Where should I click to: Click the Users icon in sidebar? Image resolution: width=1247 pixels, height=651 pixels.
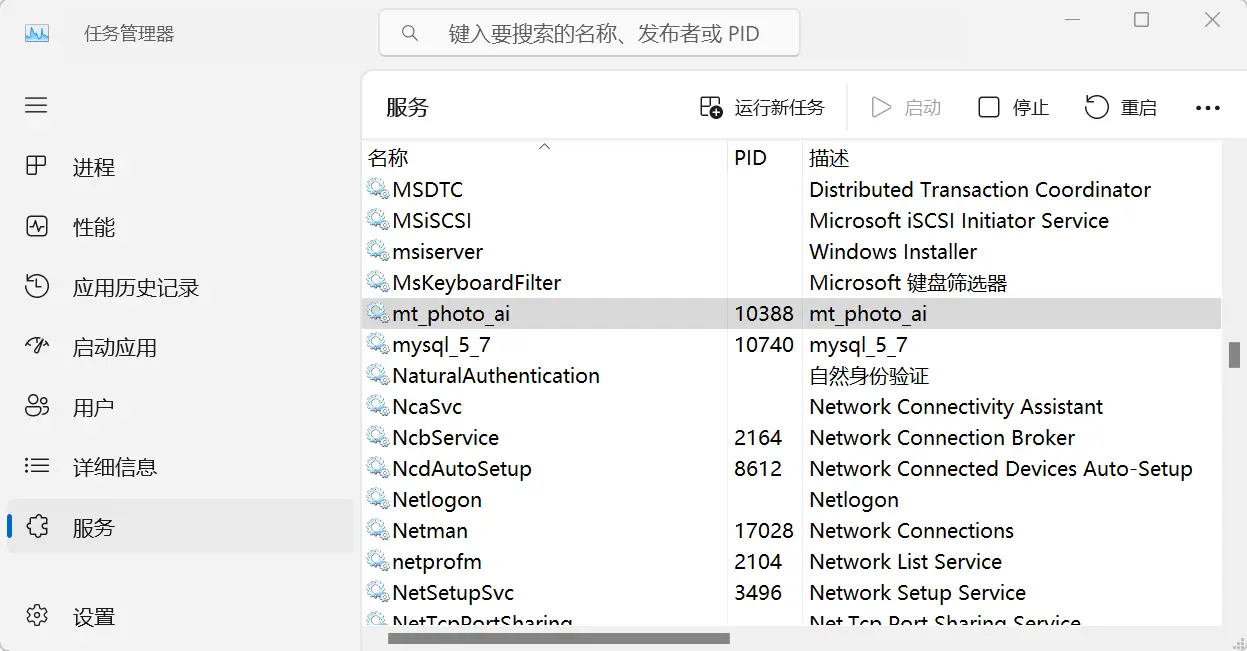coord(37,407)
